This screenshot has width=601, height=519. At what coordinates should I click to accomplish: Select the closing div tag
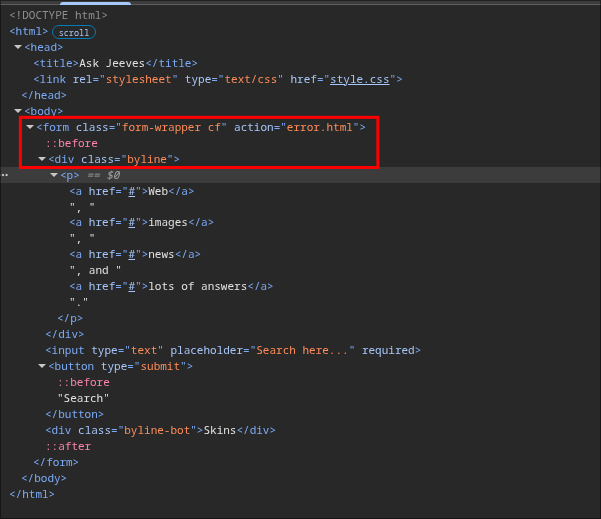(x=65, y=334)
